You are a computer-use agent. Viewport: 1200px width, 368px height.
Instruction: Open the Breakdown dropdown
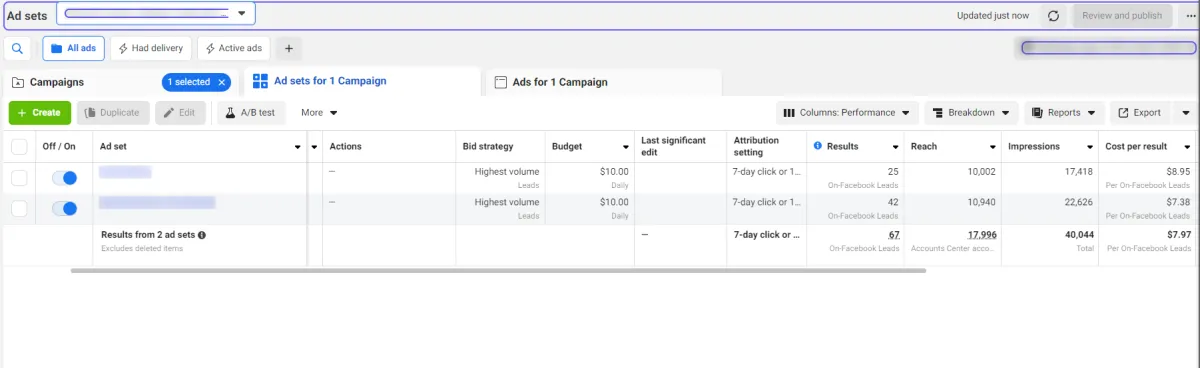(971, 113)
